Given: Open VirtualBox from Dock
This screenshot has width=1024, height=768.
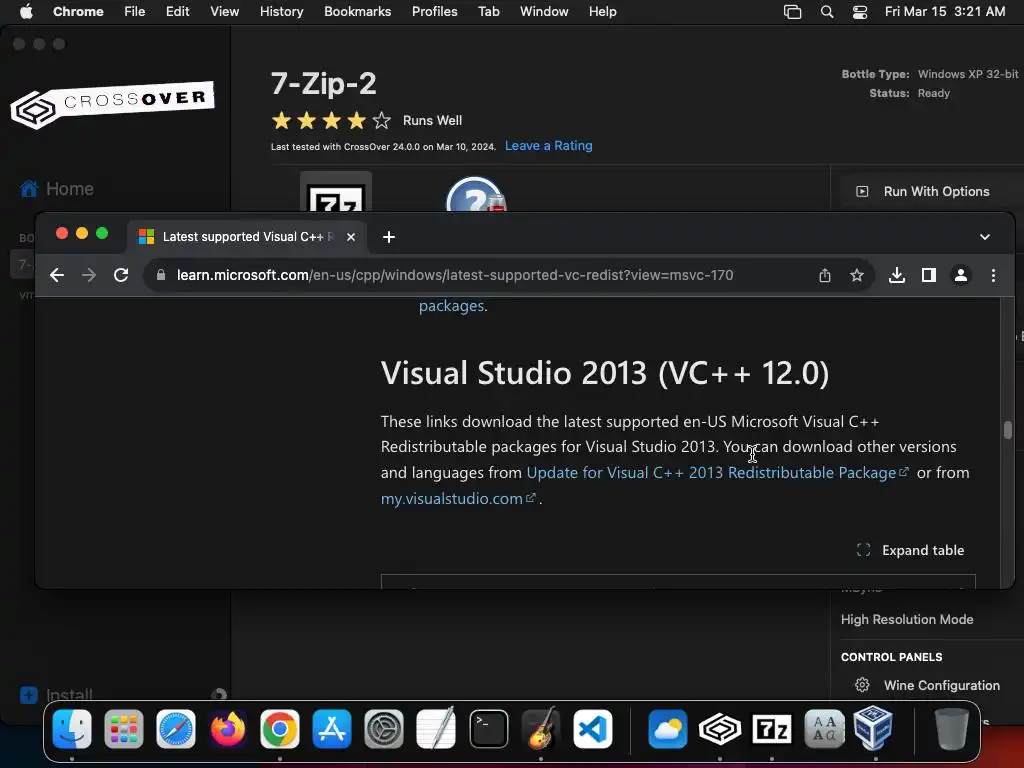Looking at the screenshot, I should (874, 728).
